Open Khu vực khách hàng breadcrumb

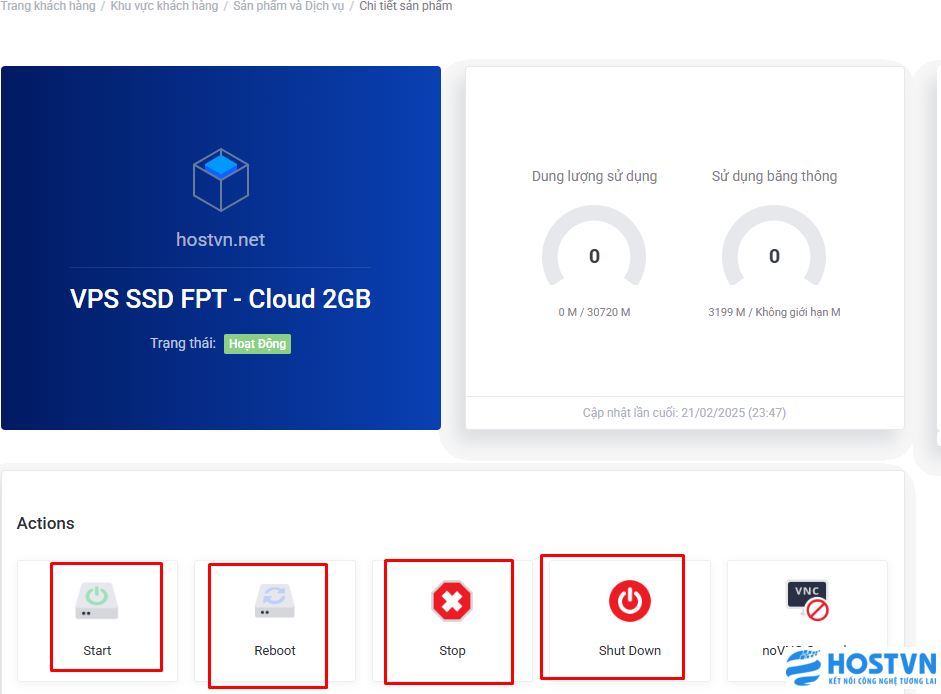[164, 6]
